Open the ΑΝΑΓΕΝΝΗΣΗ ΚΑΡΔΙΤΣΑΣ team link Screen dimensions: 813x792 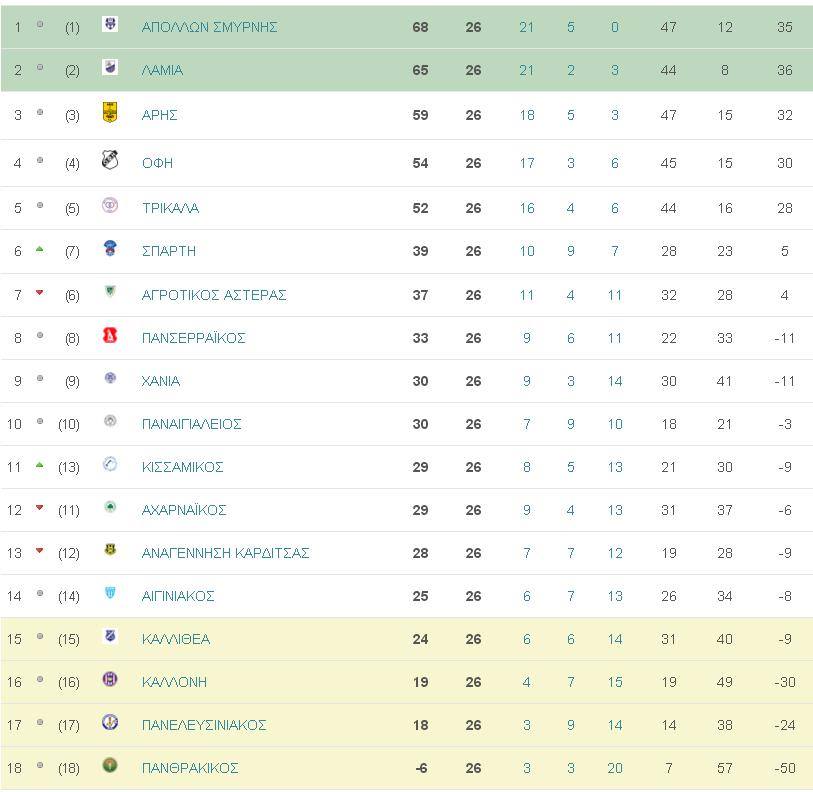pyautogui.click(x=226, y=553)
